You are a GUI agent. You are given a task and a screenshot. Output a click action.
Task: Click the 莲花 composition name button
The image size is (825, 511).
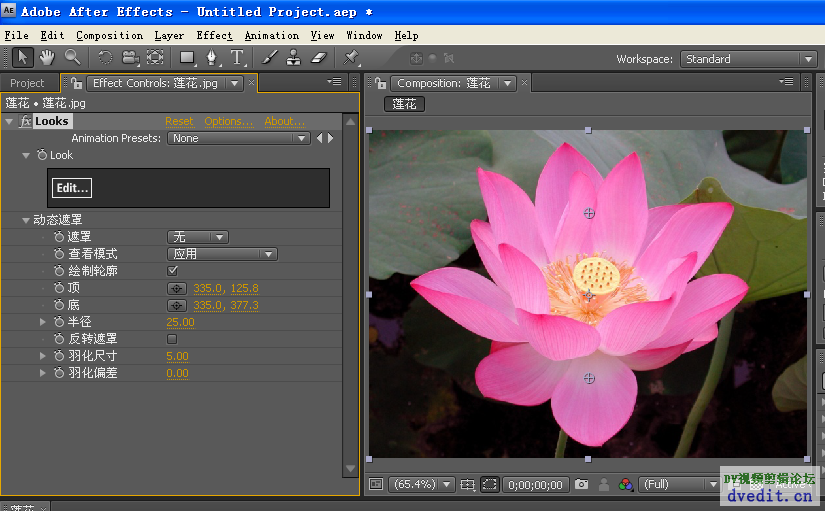[404, 104]
